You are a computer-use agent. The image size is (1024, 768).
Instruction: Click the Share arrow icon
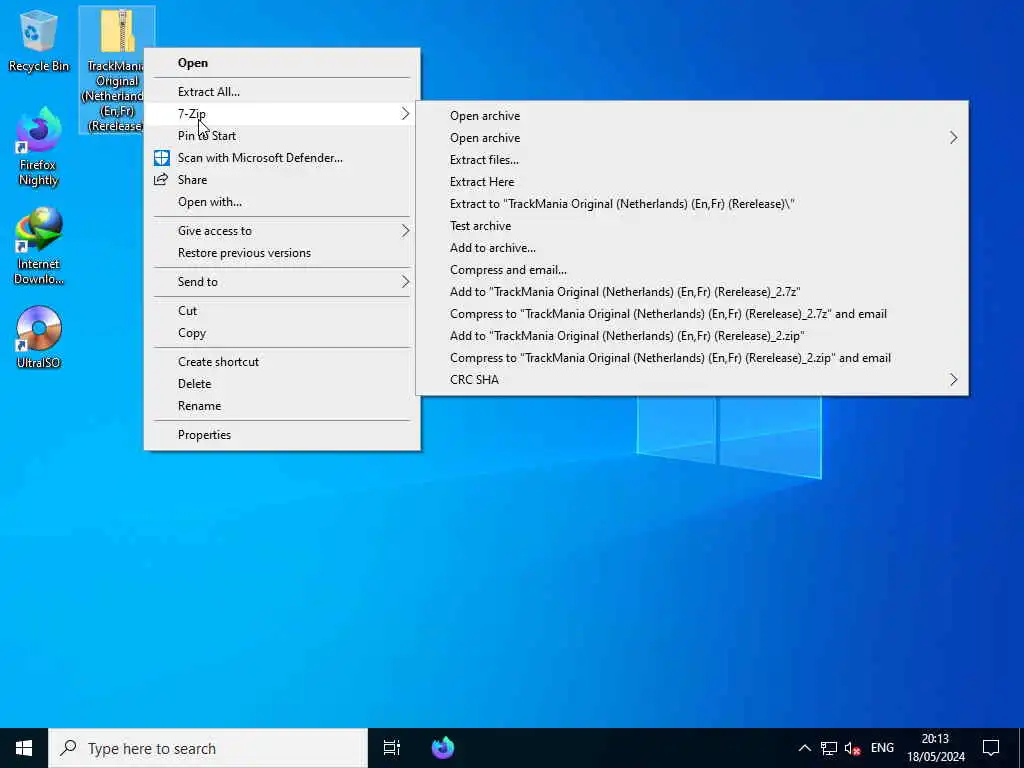[161, 180]
